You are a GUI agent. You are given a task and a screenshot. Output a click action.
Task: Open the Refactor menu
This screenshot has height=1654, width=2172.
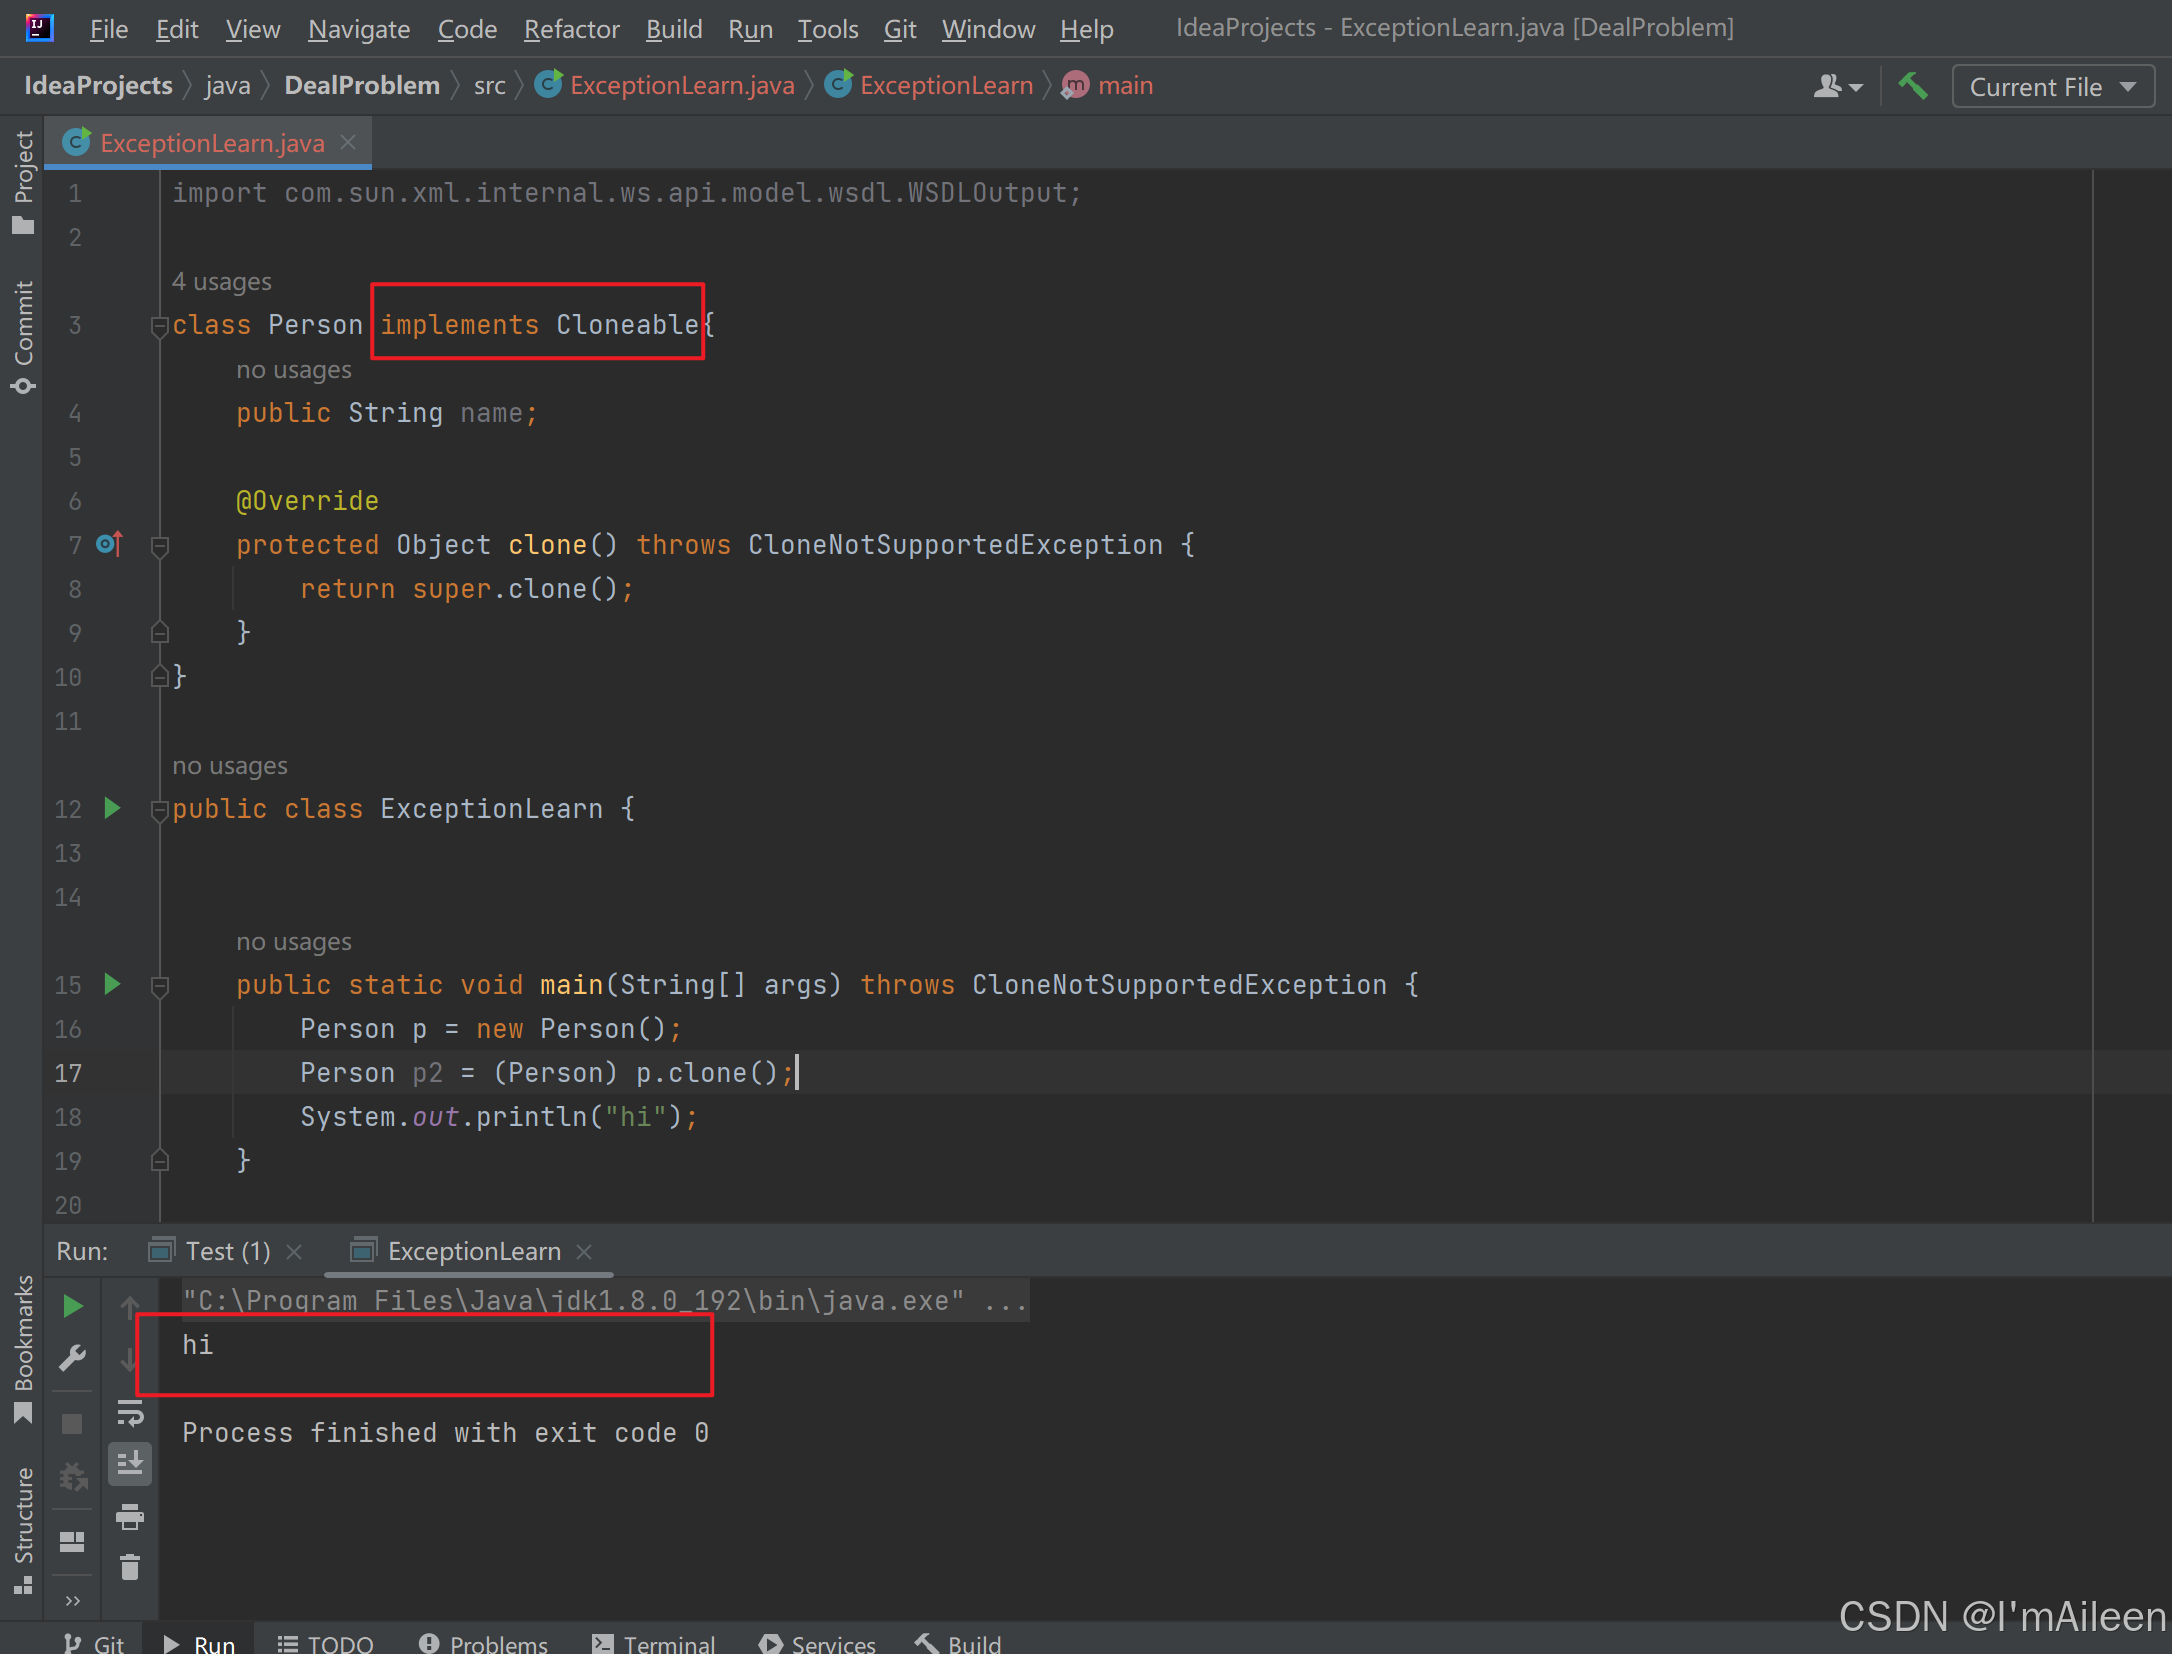point(571,29)
